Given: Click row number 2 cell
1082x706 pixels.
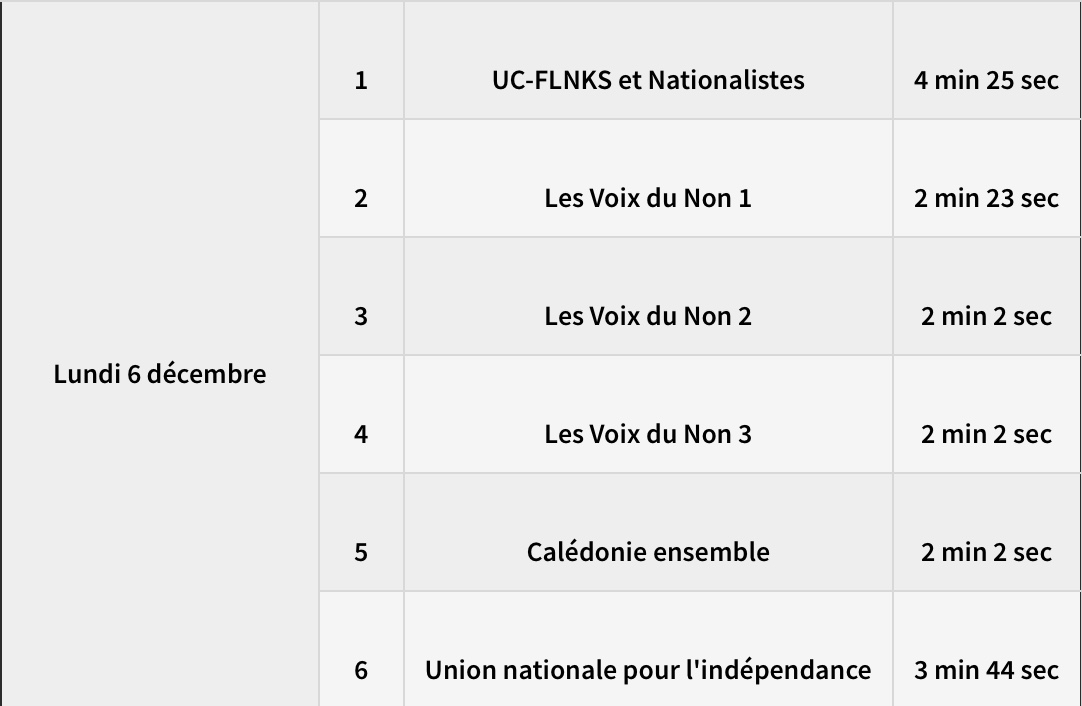Looking at the screenshot, I should tap(361, 199).
